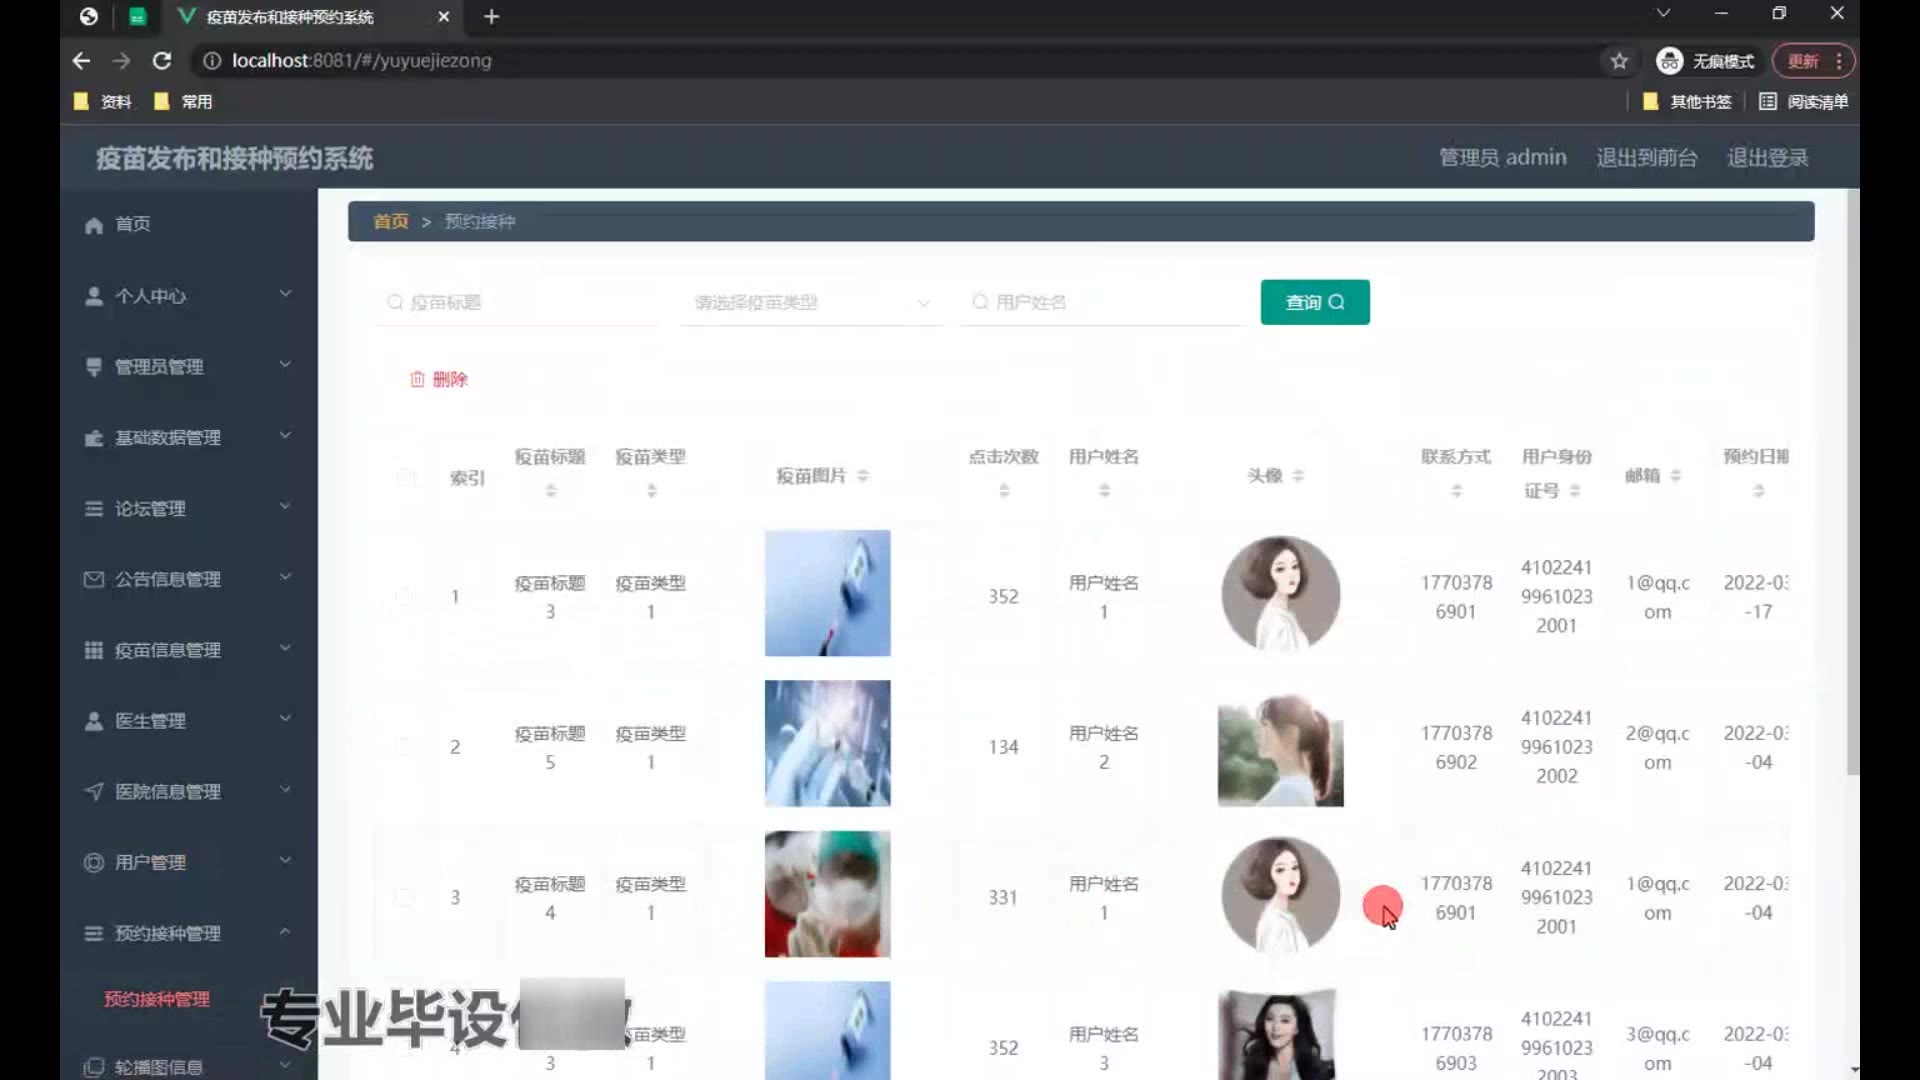
Task: Click the 删除 delete button
Action: pos(438,379)
